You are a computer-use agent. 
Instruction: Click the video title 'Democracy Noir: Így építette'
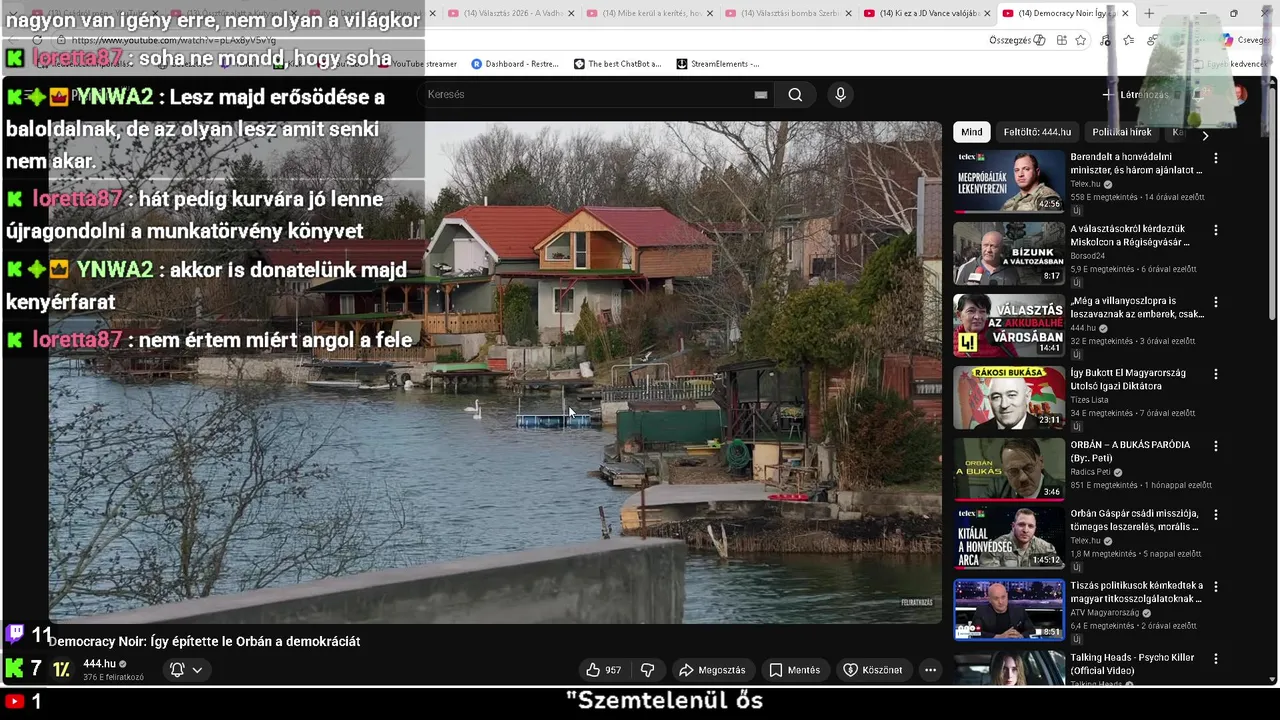[204, 641]
